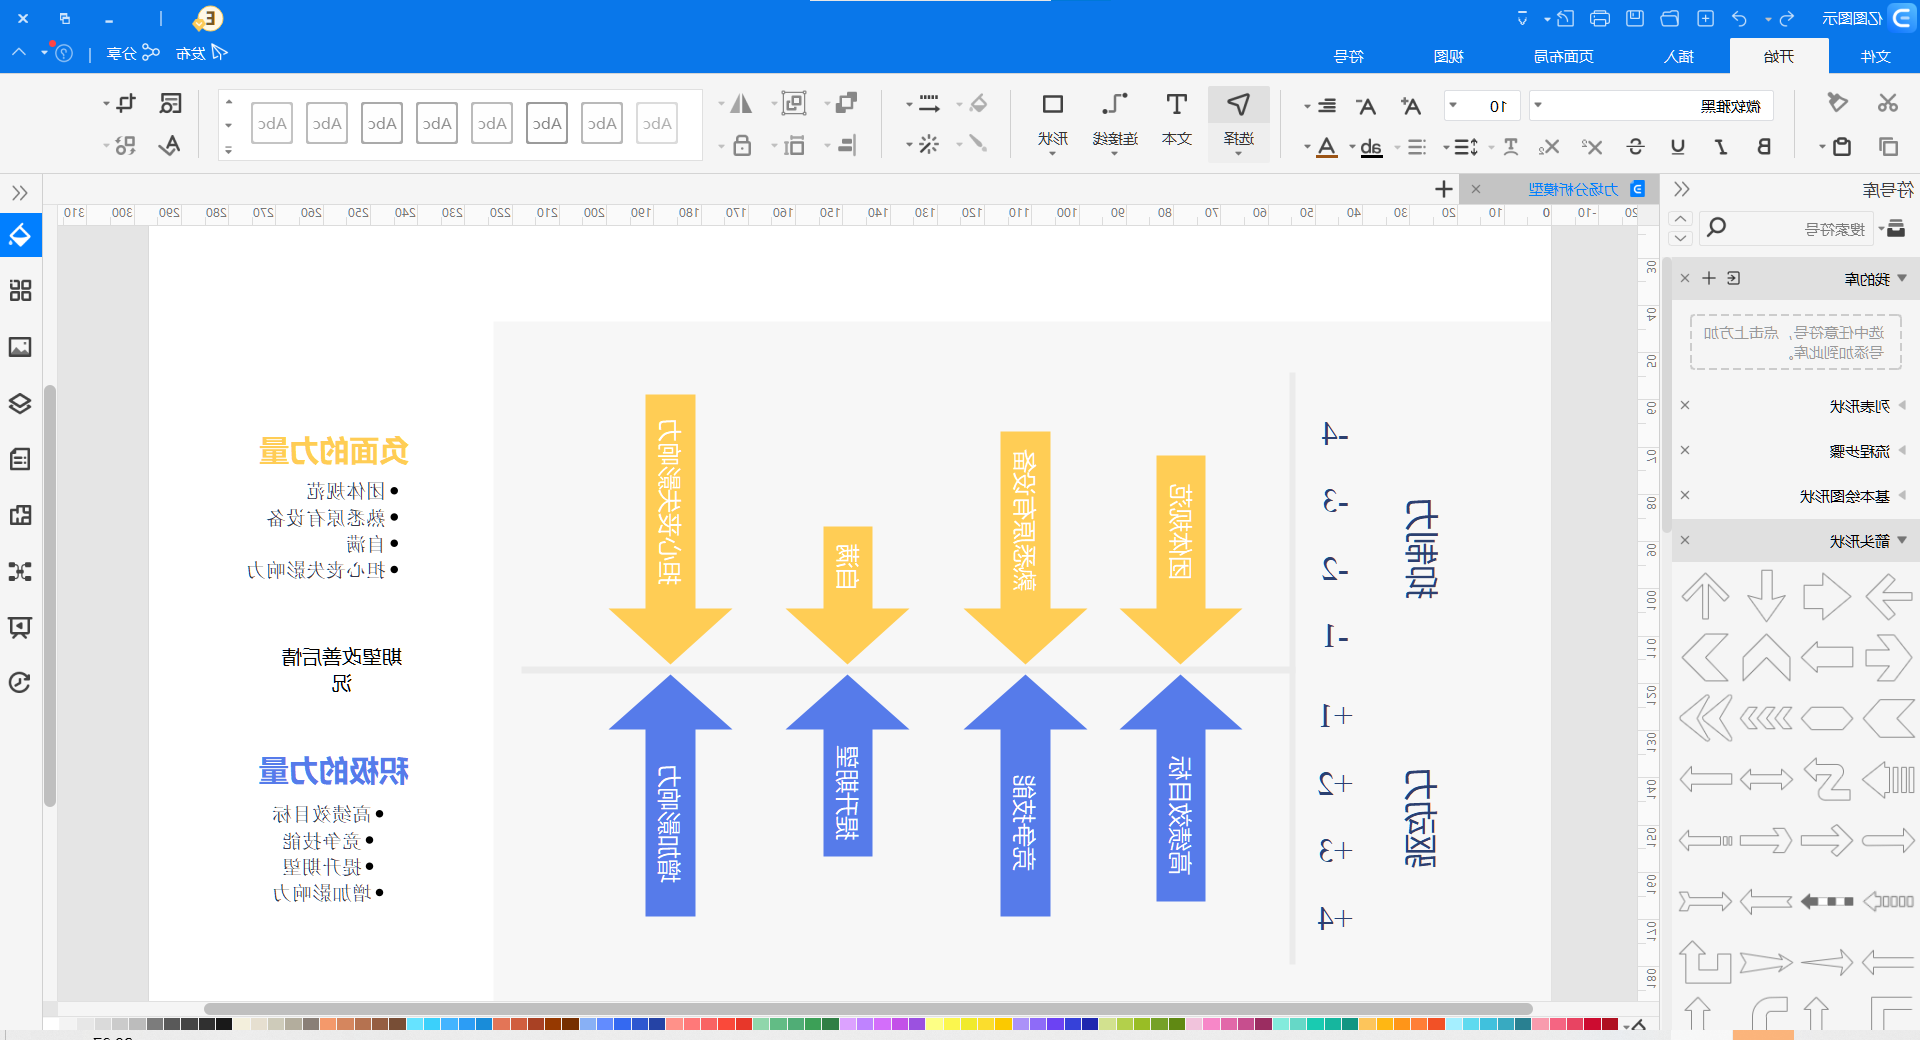
Task: Expand the 列表形状 shape category
Action: point(1902,405)
